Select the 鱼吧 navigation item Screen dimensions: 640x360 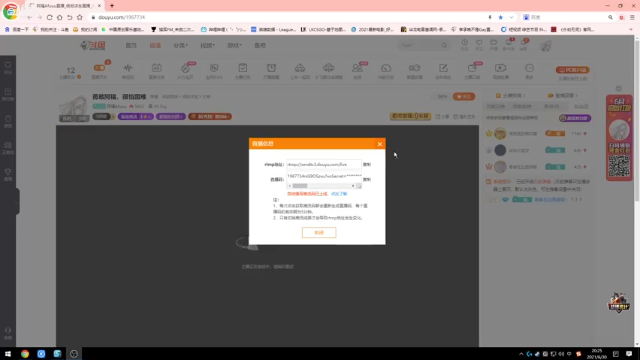pyautogui.click(x=260, y=45)
